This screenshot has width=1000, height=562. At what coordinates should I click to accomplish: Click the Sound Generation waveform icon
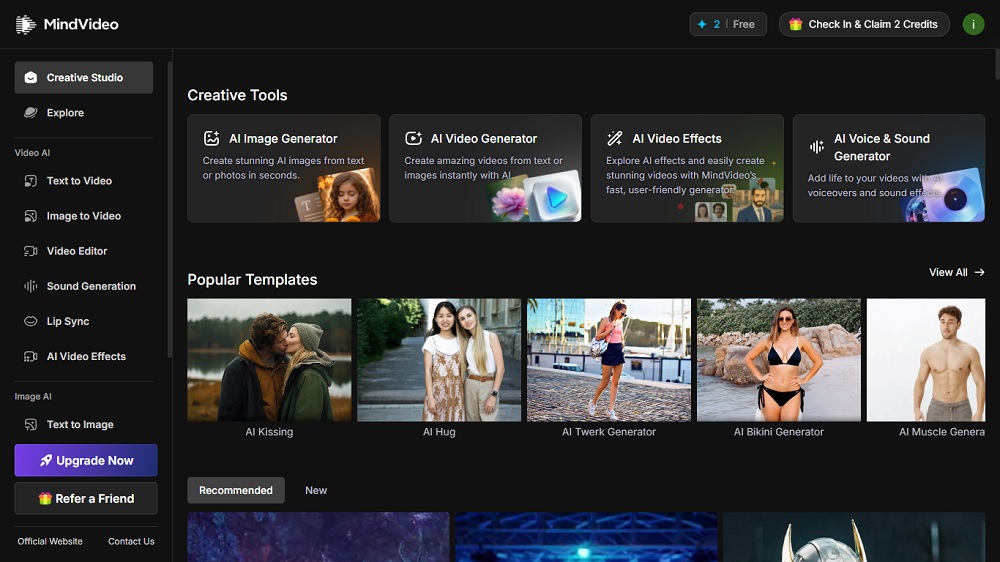[x=31, y=286]
